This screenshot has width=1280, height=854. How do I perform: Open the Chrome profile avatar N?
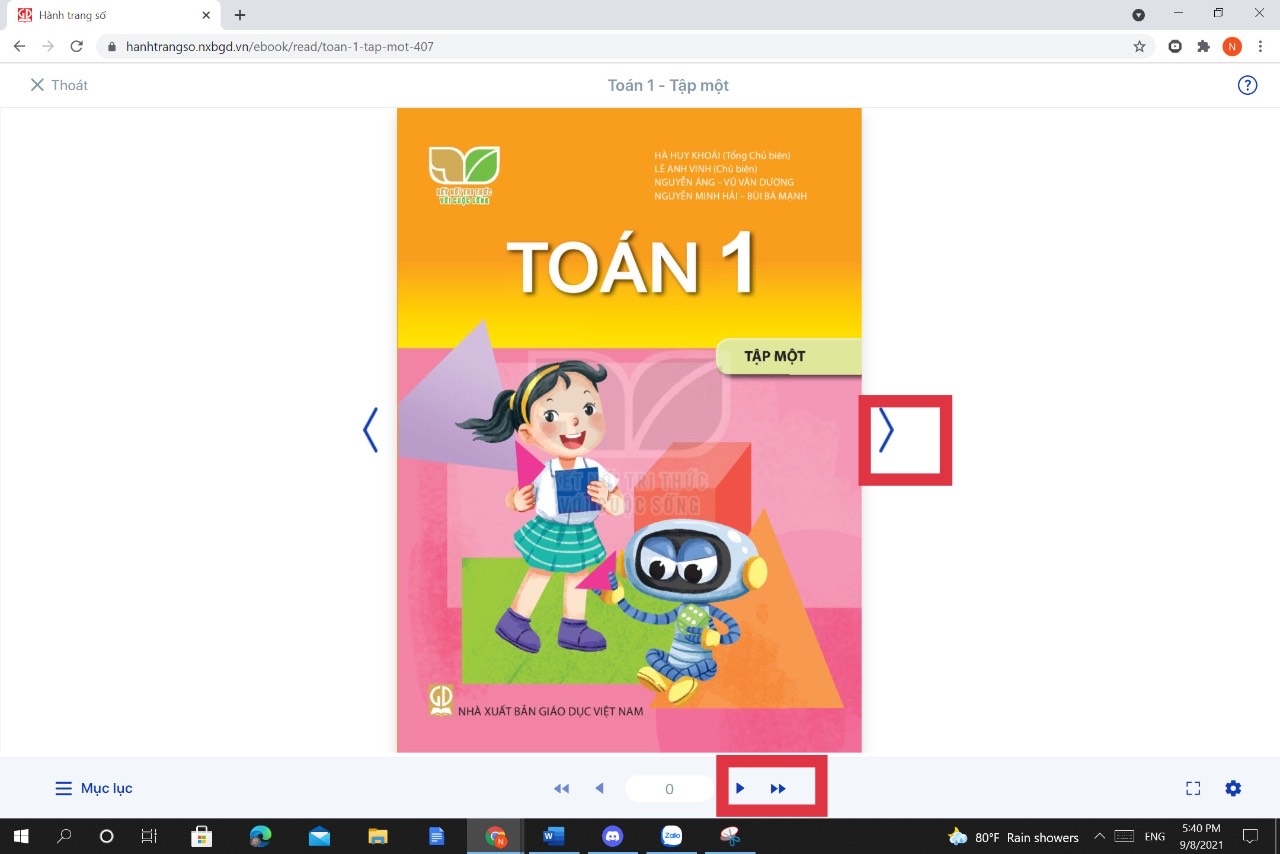pos(1232,46)
